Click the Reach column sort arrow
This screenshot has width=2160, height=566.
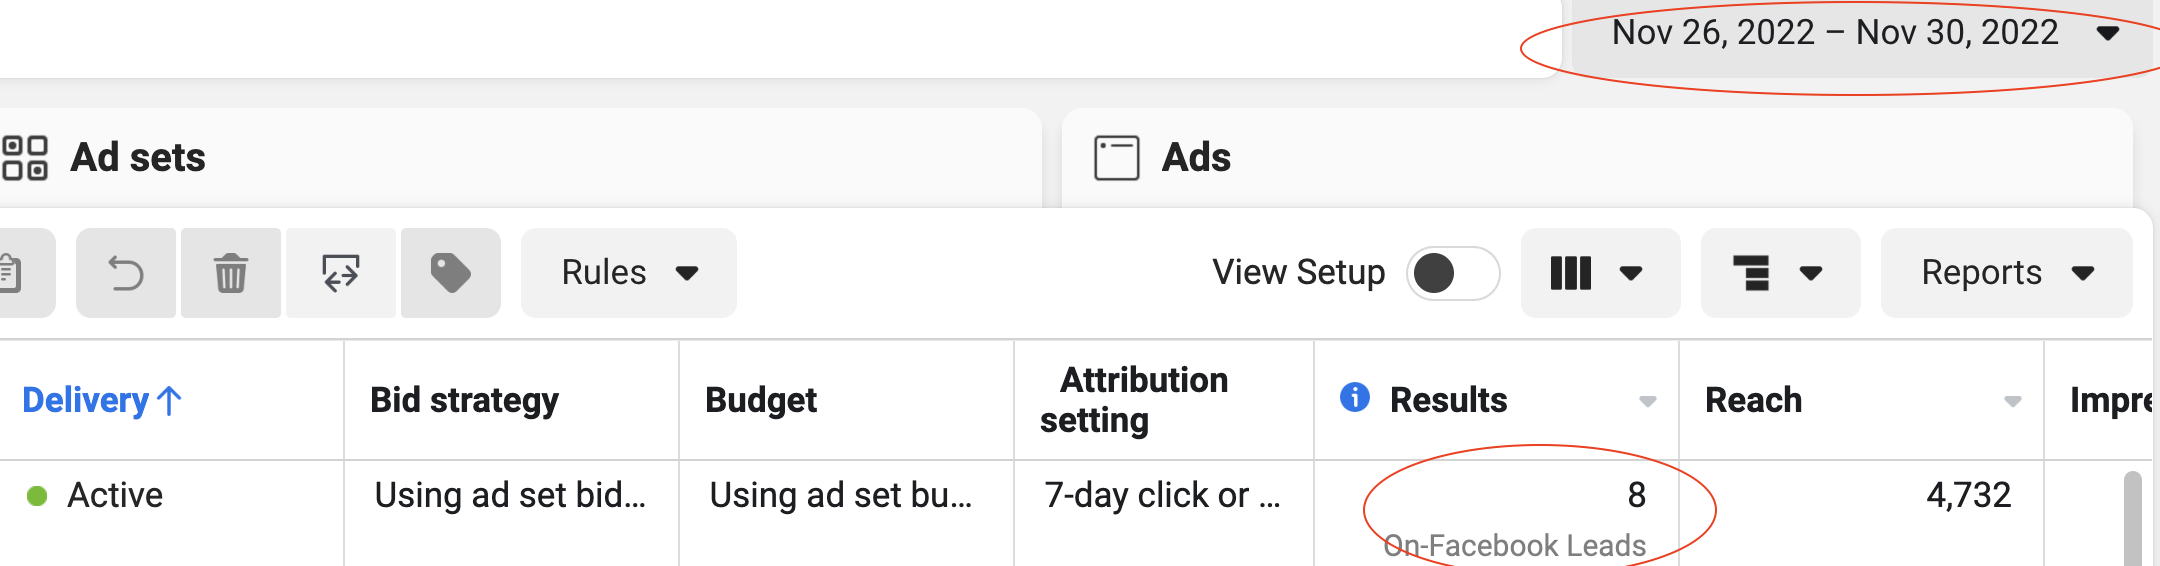point(2012,402)
